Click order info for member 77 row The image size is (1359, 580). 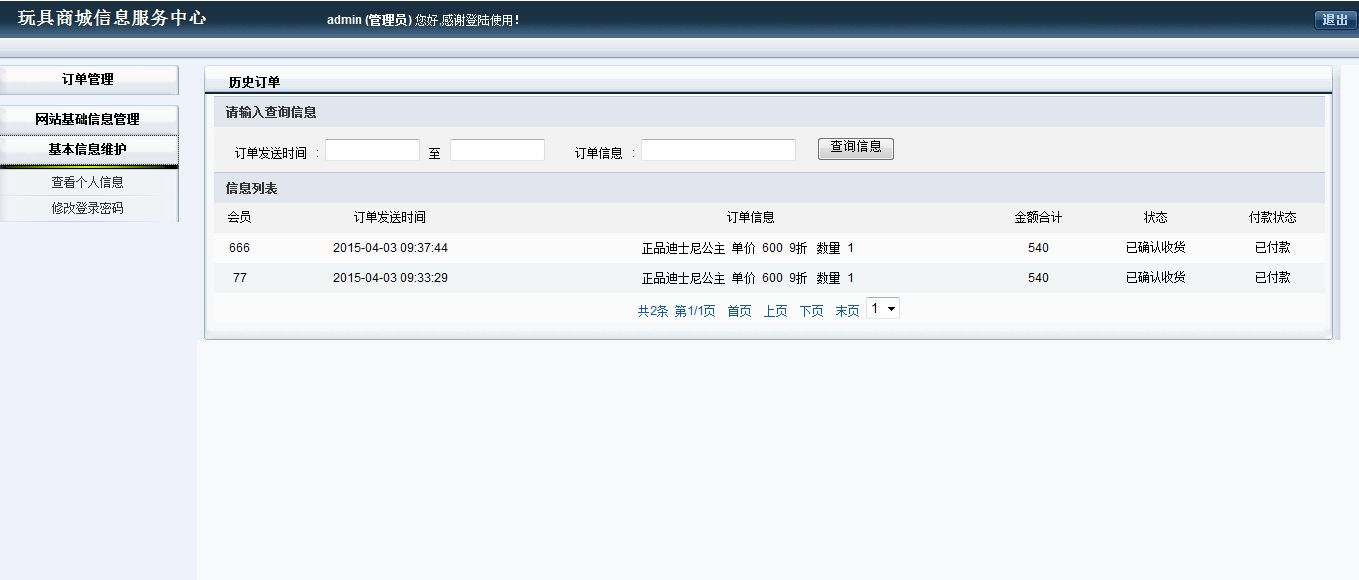click(x=748, y=278)
